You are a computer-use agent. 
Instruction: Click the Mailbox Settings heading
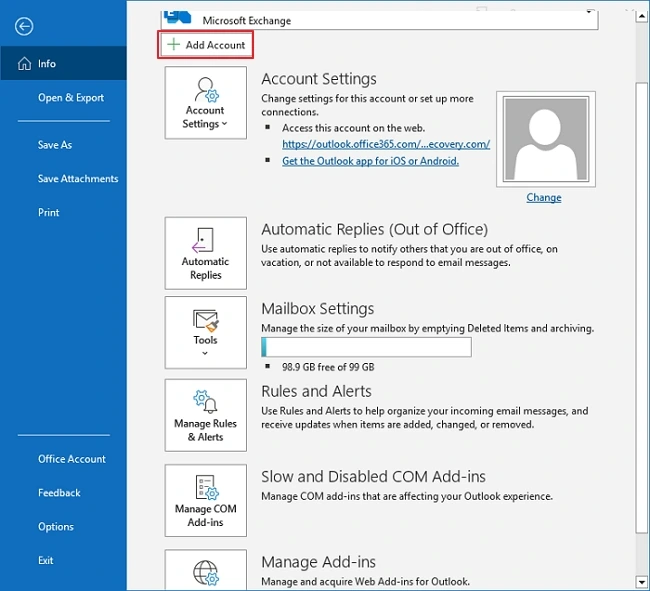pyautogui.click(x=318, y=309)
